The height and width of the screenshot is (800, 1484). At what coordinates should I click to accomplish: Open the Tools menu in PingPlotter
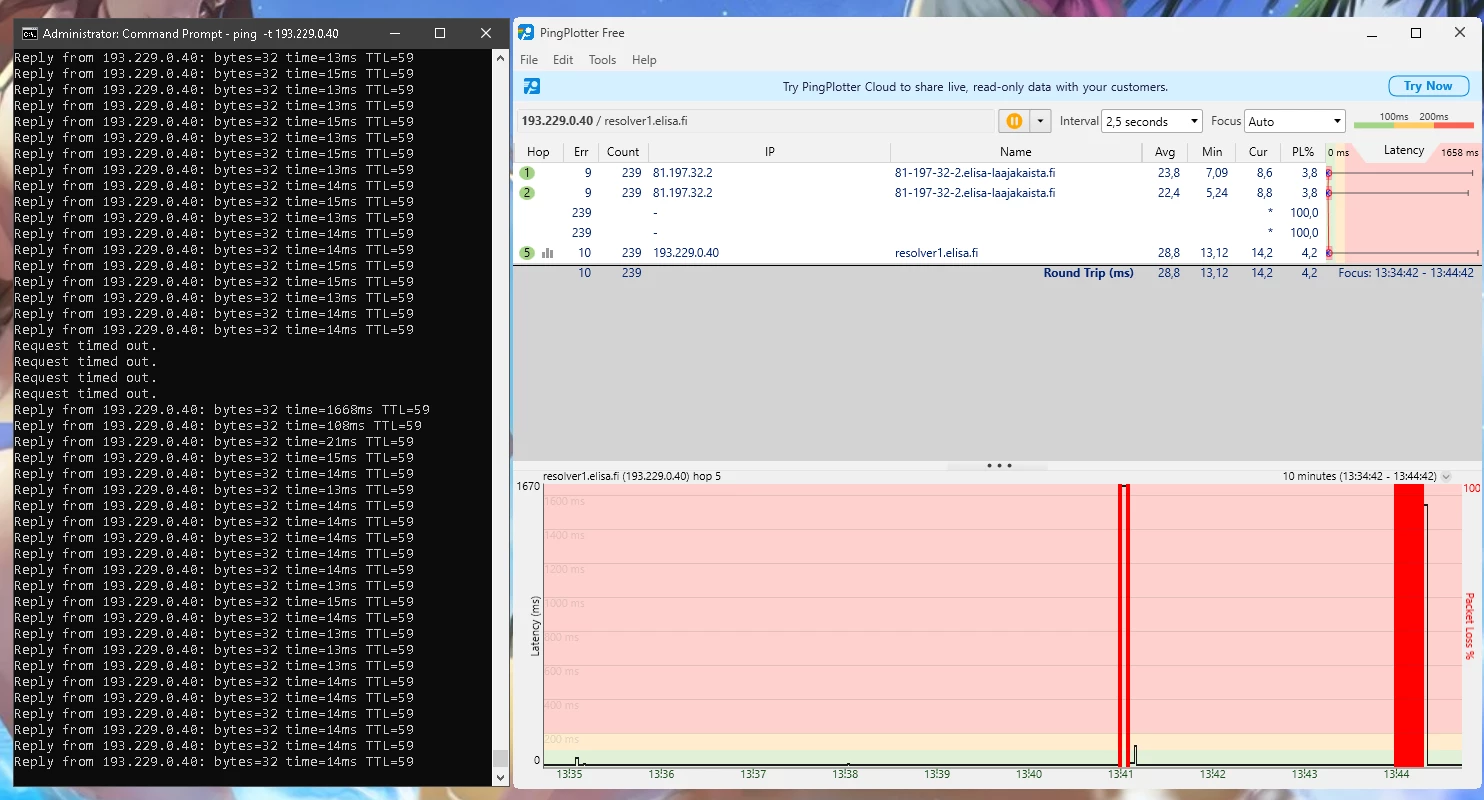(602, 60)
